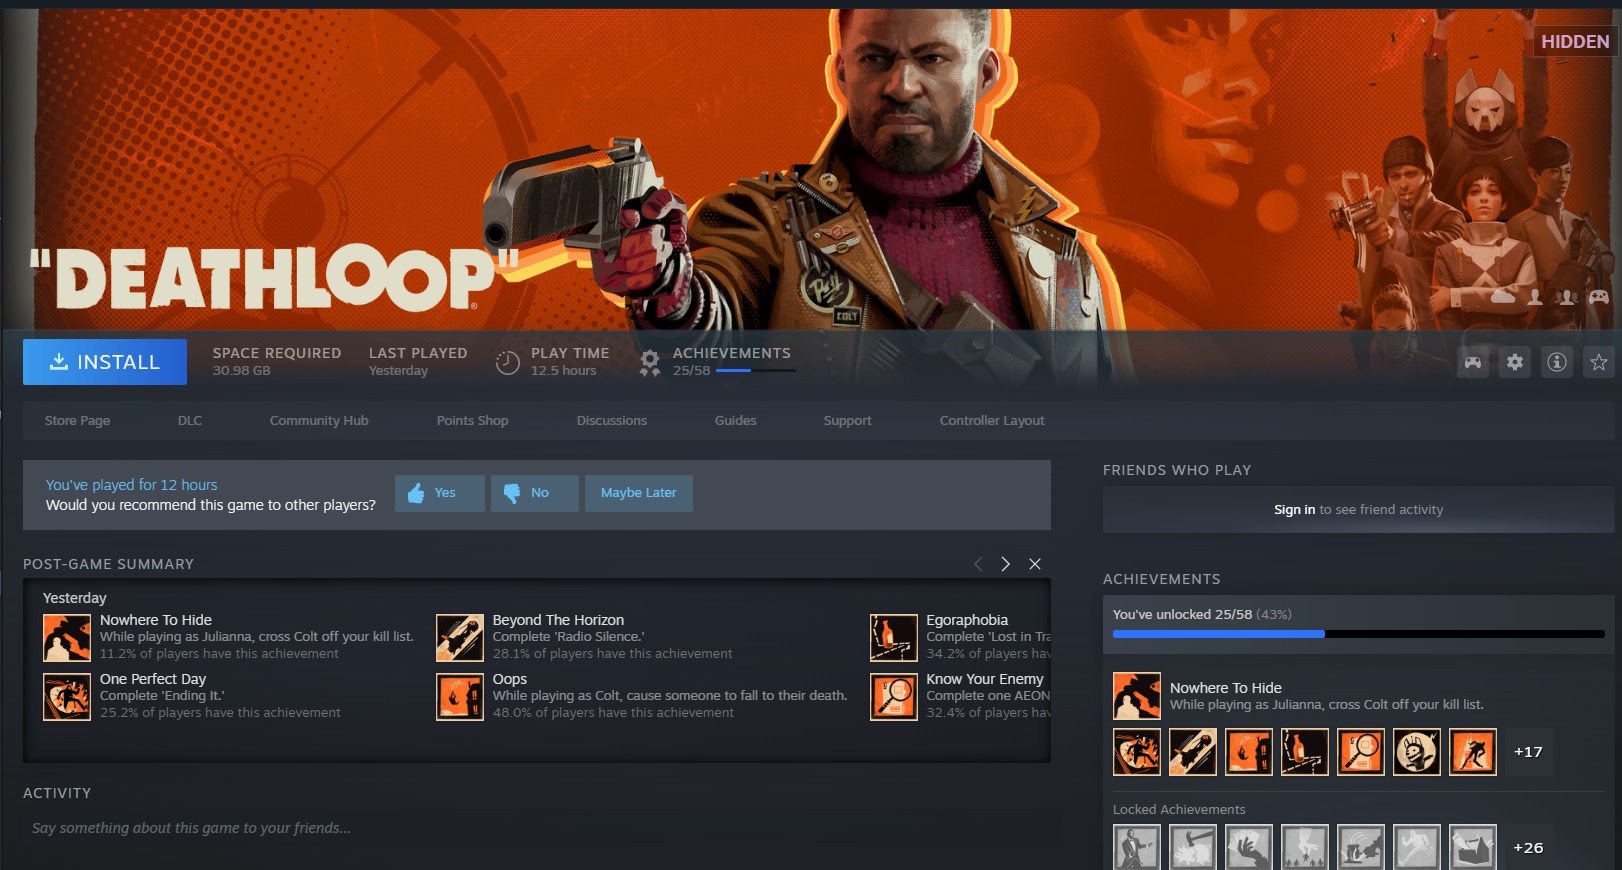Click the DEATHLOOP logo on banner

click(x=274, y=278)
